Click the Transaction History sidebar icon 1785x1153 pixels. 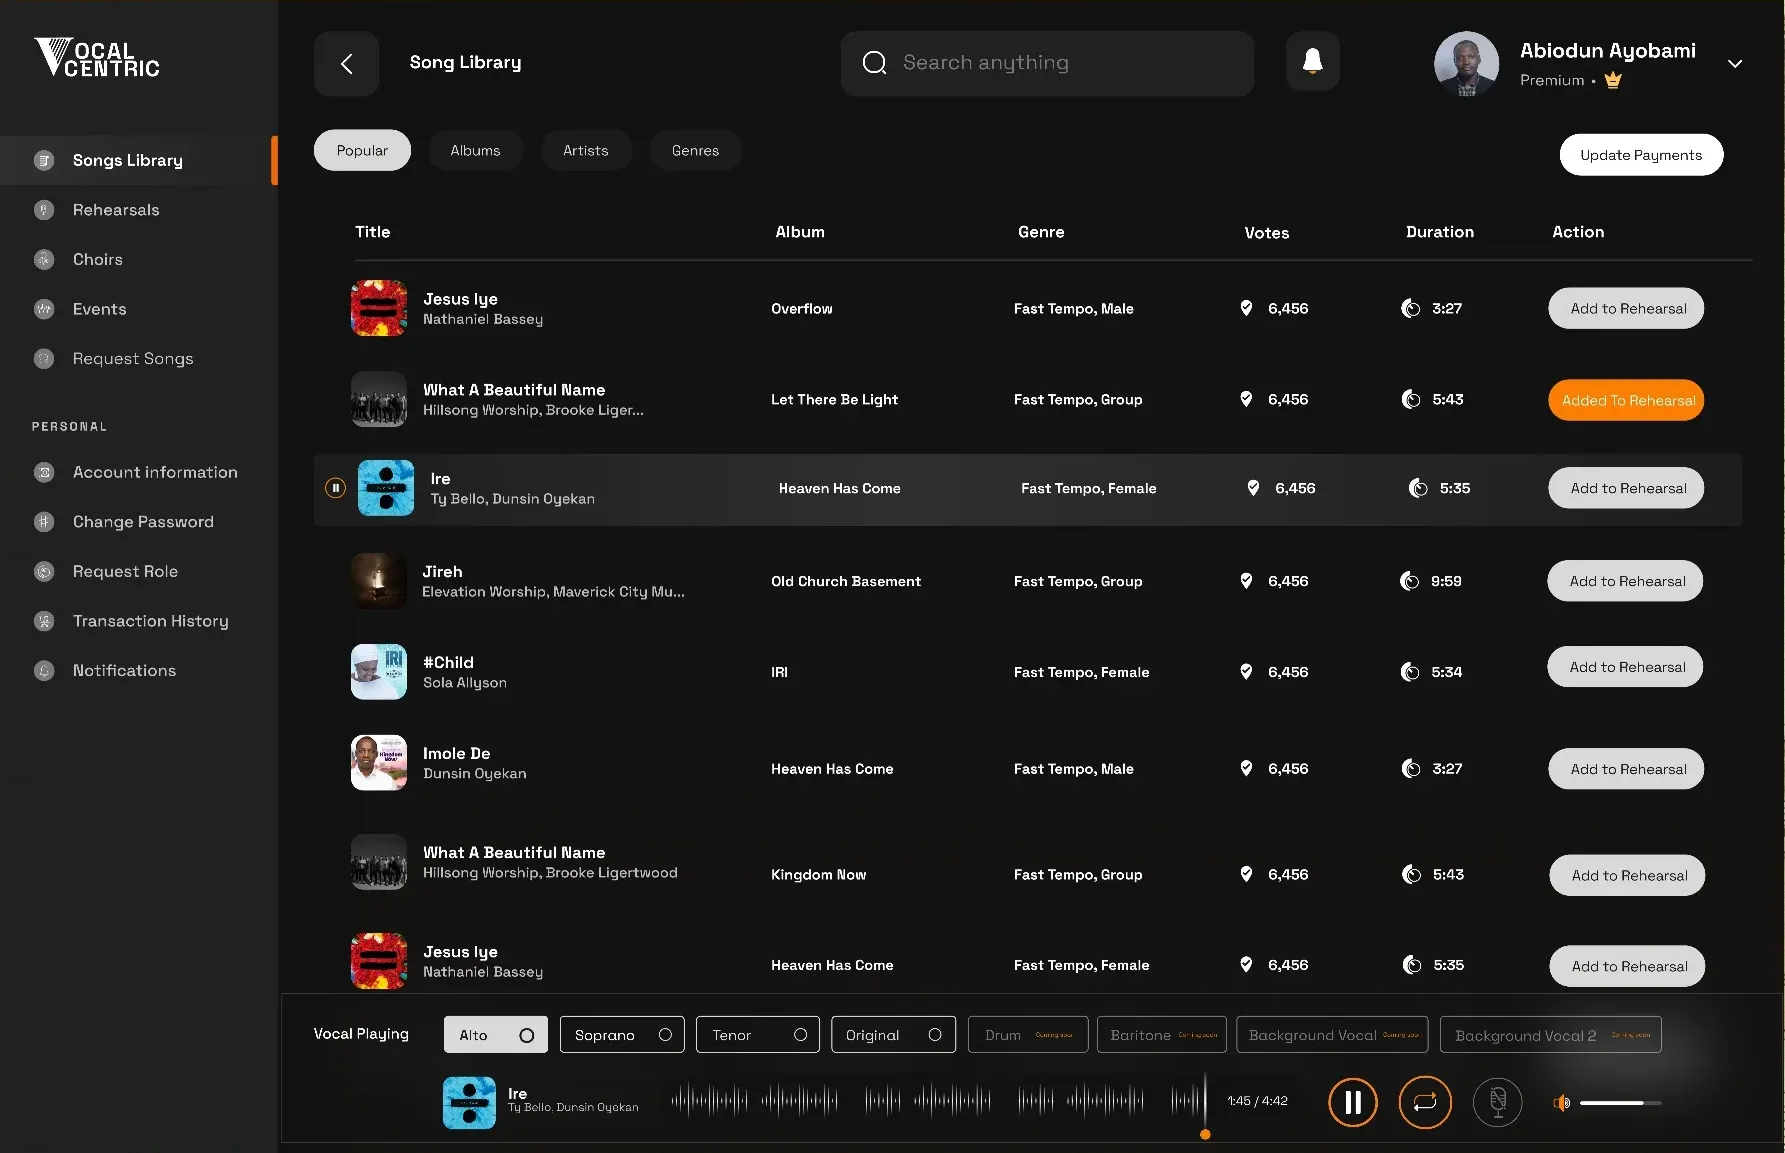point(44,621)
